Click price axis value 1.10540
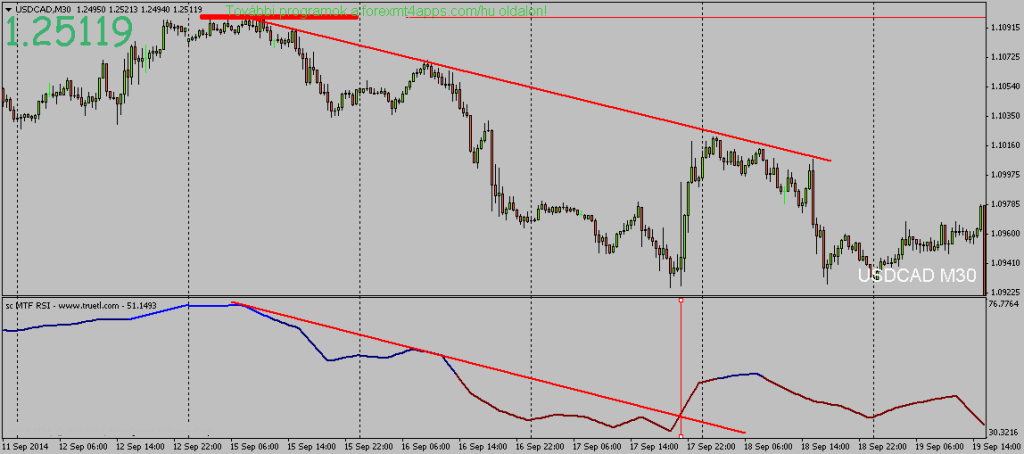1024x454 pixels. 1004,87
